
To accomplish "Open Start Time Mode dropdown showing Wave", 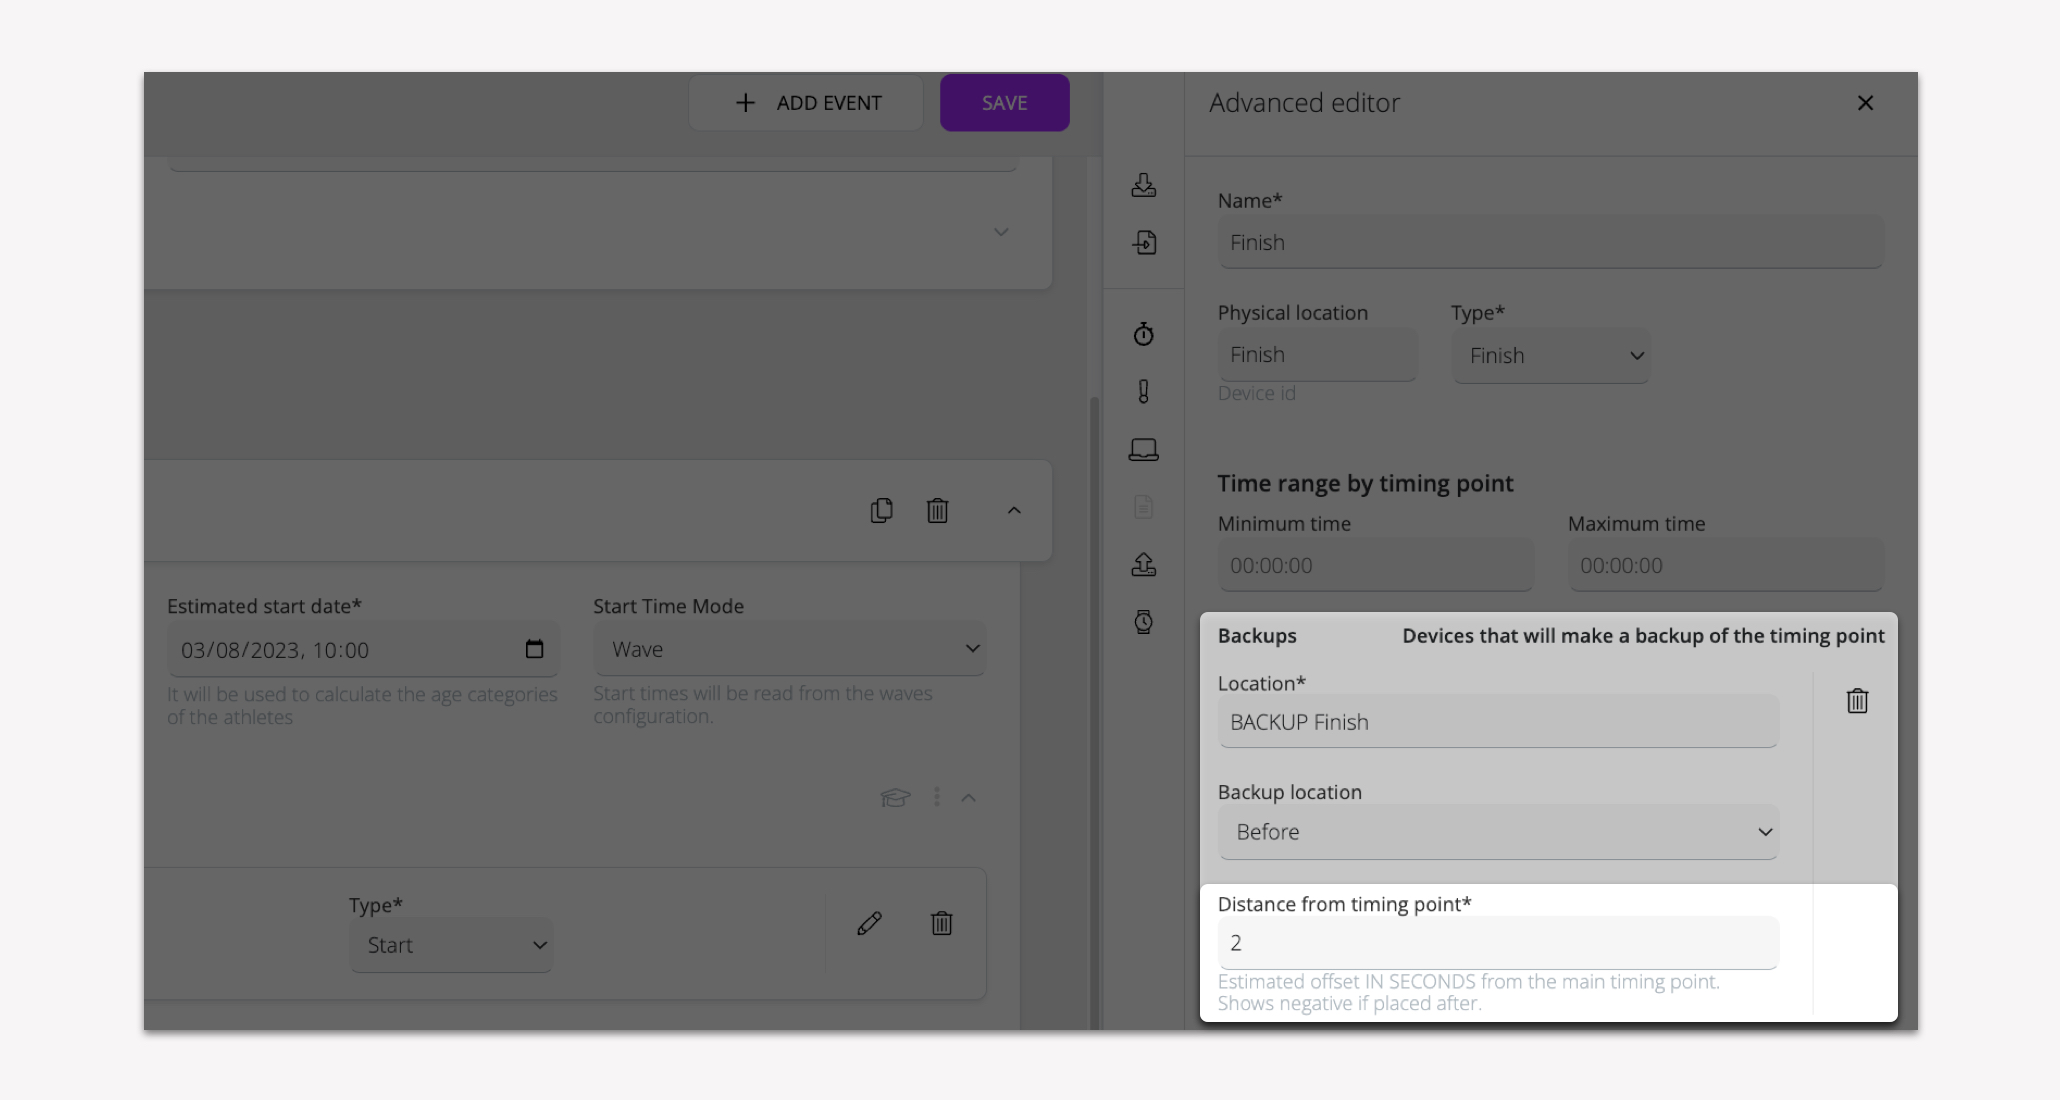I will (790, 649).
